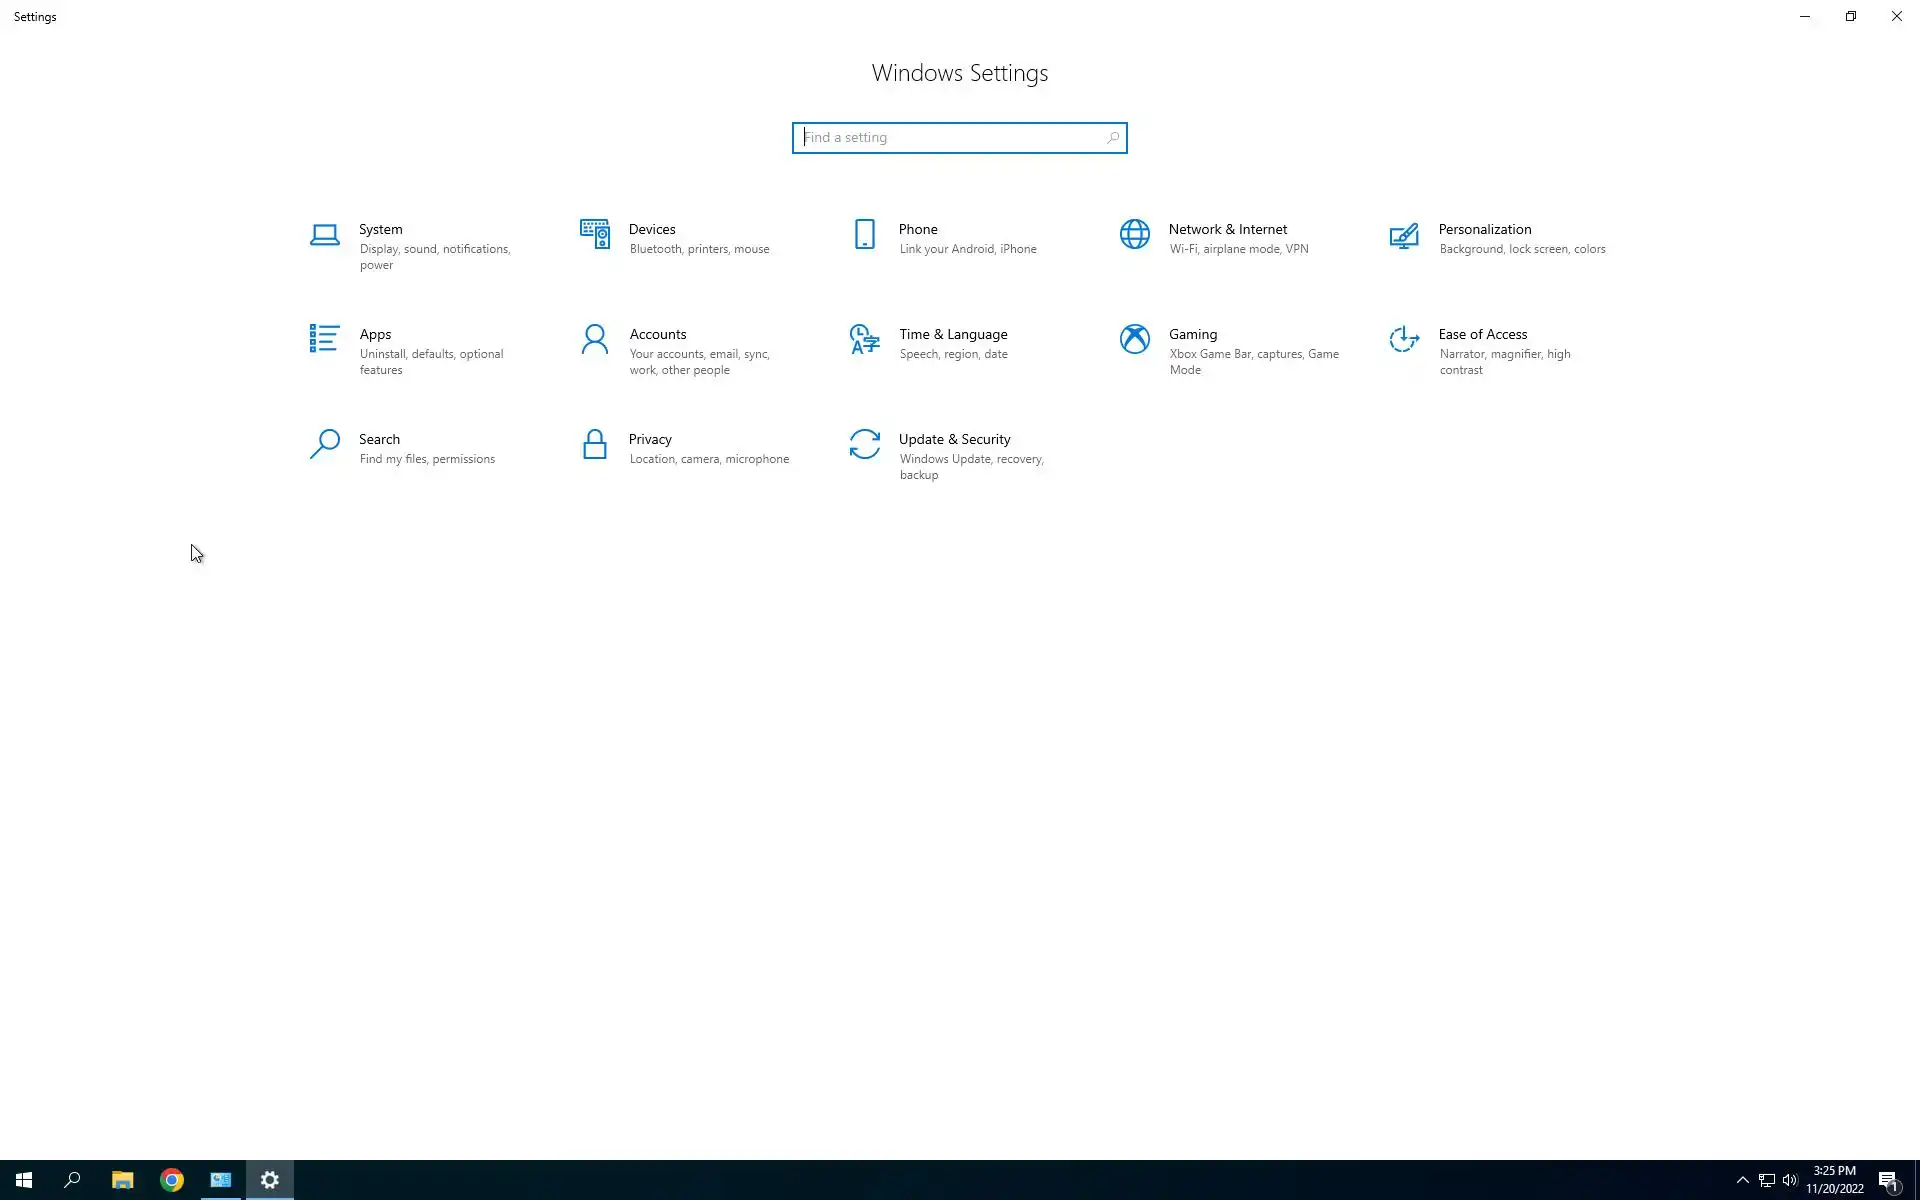
Task: Open the System laptop icon
Action: (x=324, y=235)
